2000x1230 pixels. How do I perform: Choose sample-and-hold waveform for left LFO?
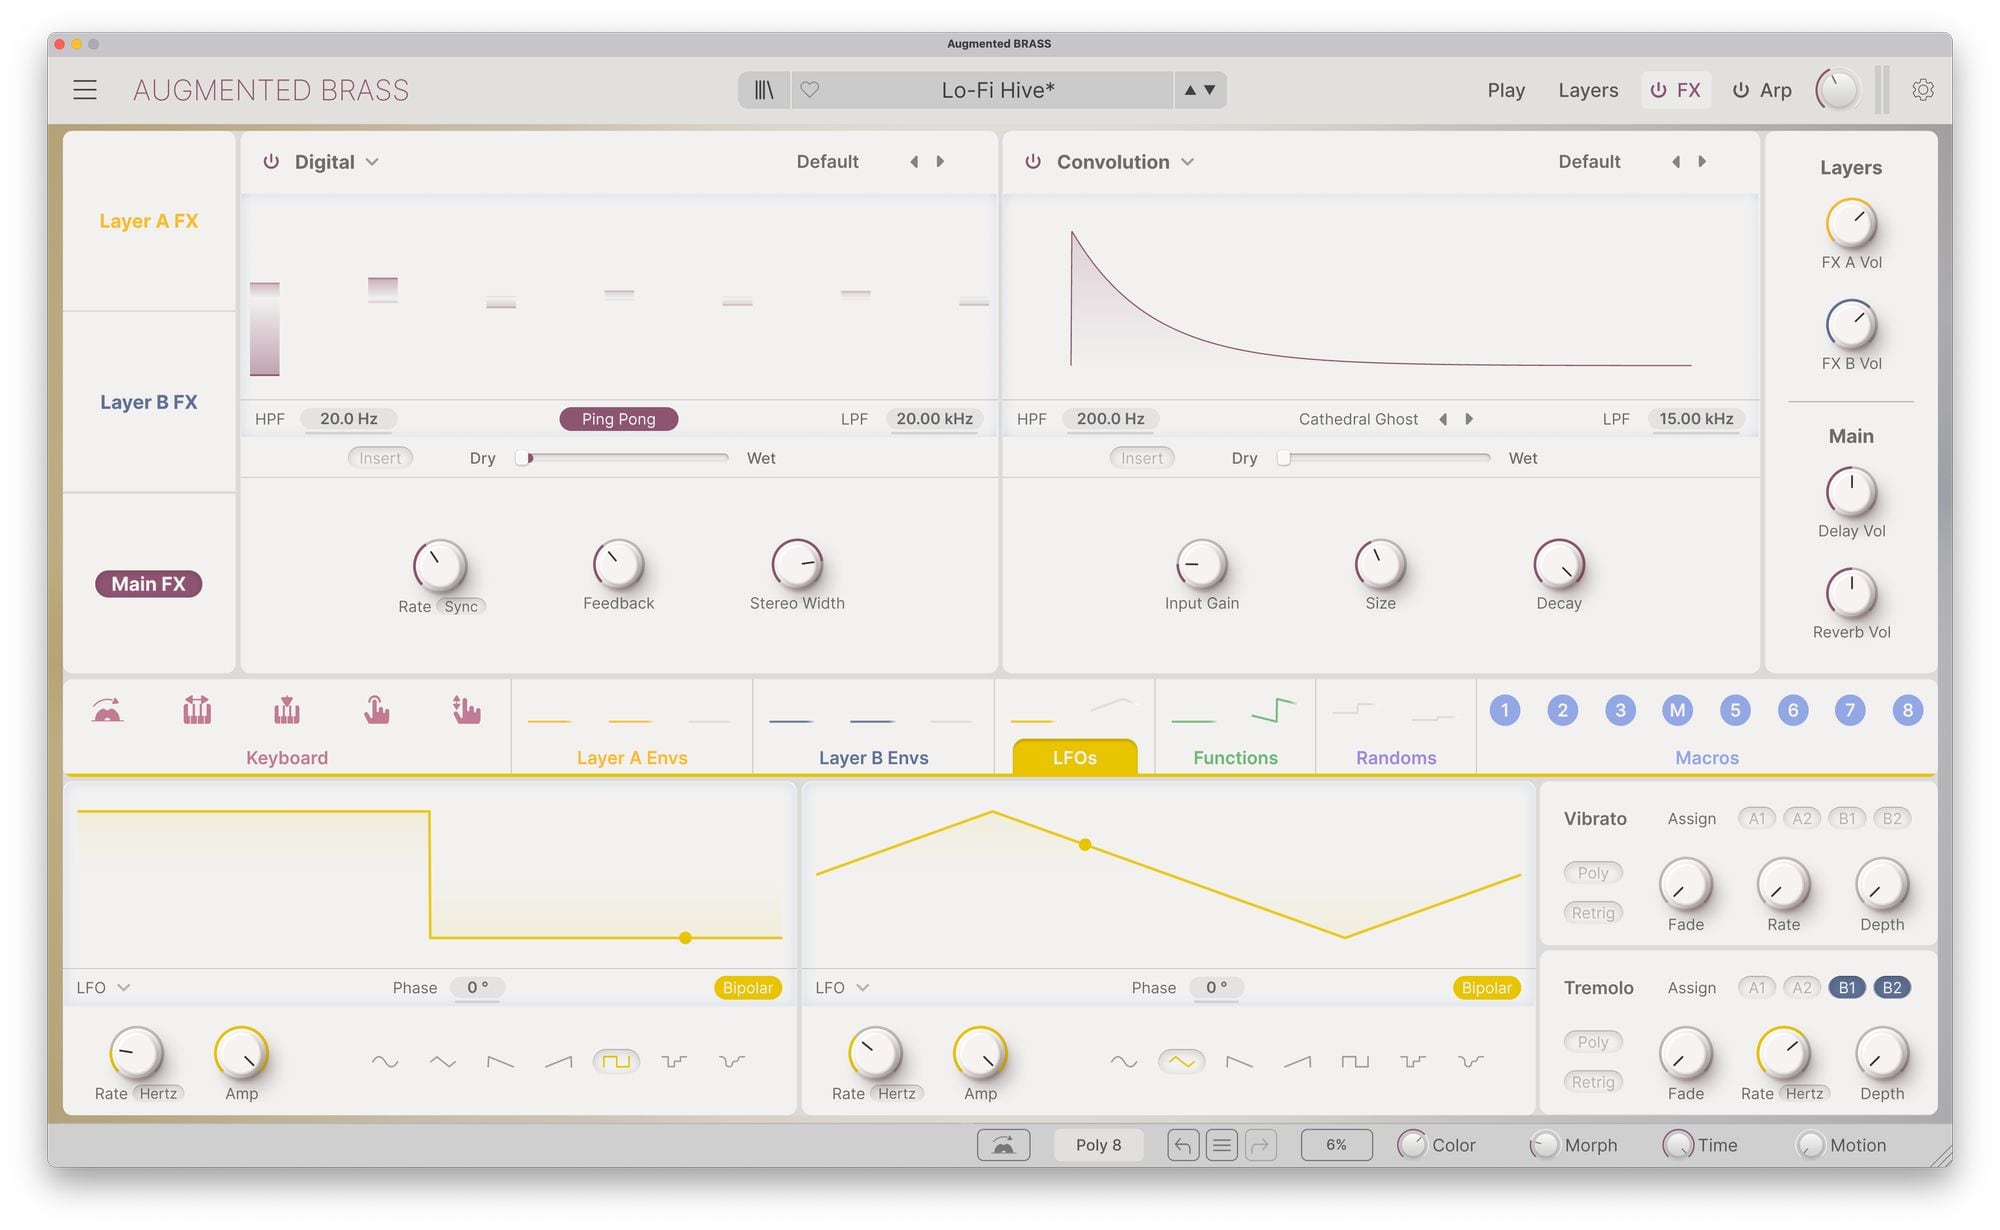coord(674,1062)
